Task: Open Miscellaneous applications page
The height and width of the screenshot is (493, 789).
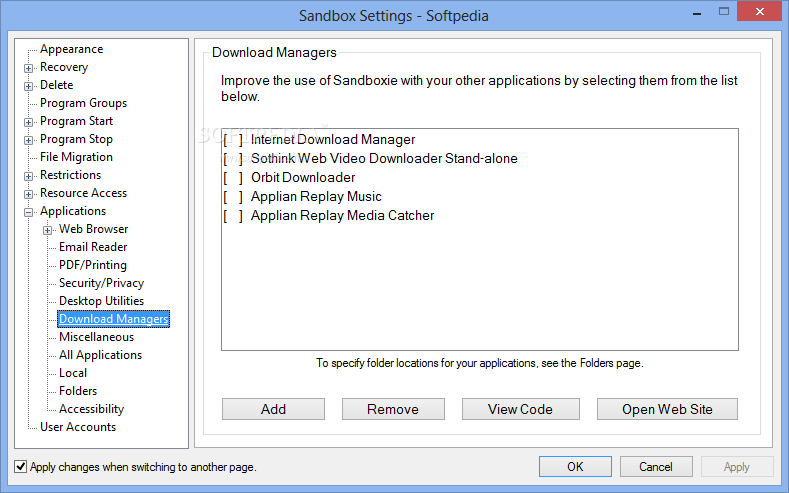Action: [x=97, y=337]
